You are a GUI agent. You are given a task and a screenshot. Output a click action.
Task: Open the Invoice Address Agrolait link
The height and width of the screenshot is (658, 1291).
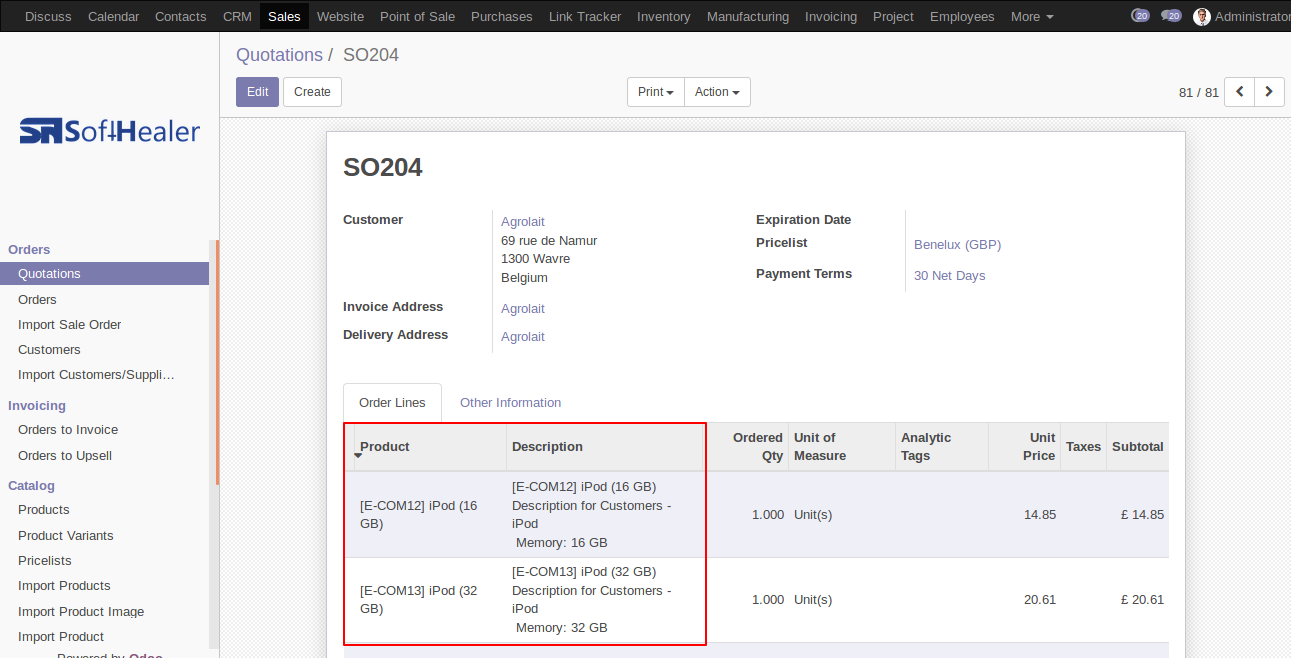[523, 309]
